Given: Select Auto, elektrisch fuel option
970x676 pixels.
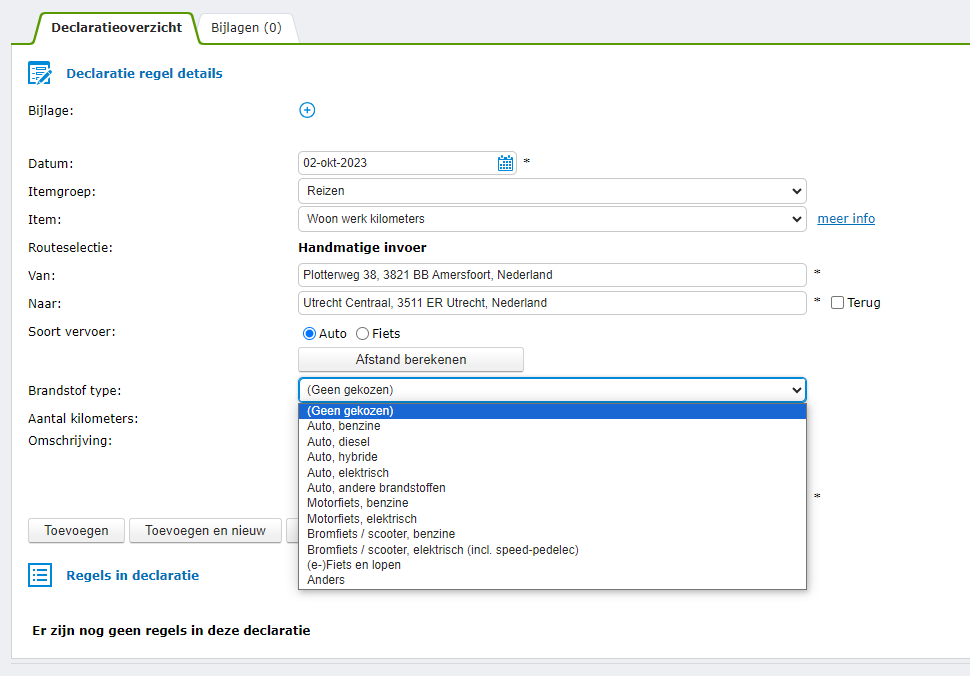Looking at the screenshot, I should pyautogui.click(x=348, y=472).
